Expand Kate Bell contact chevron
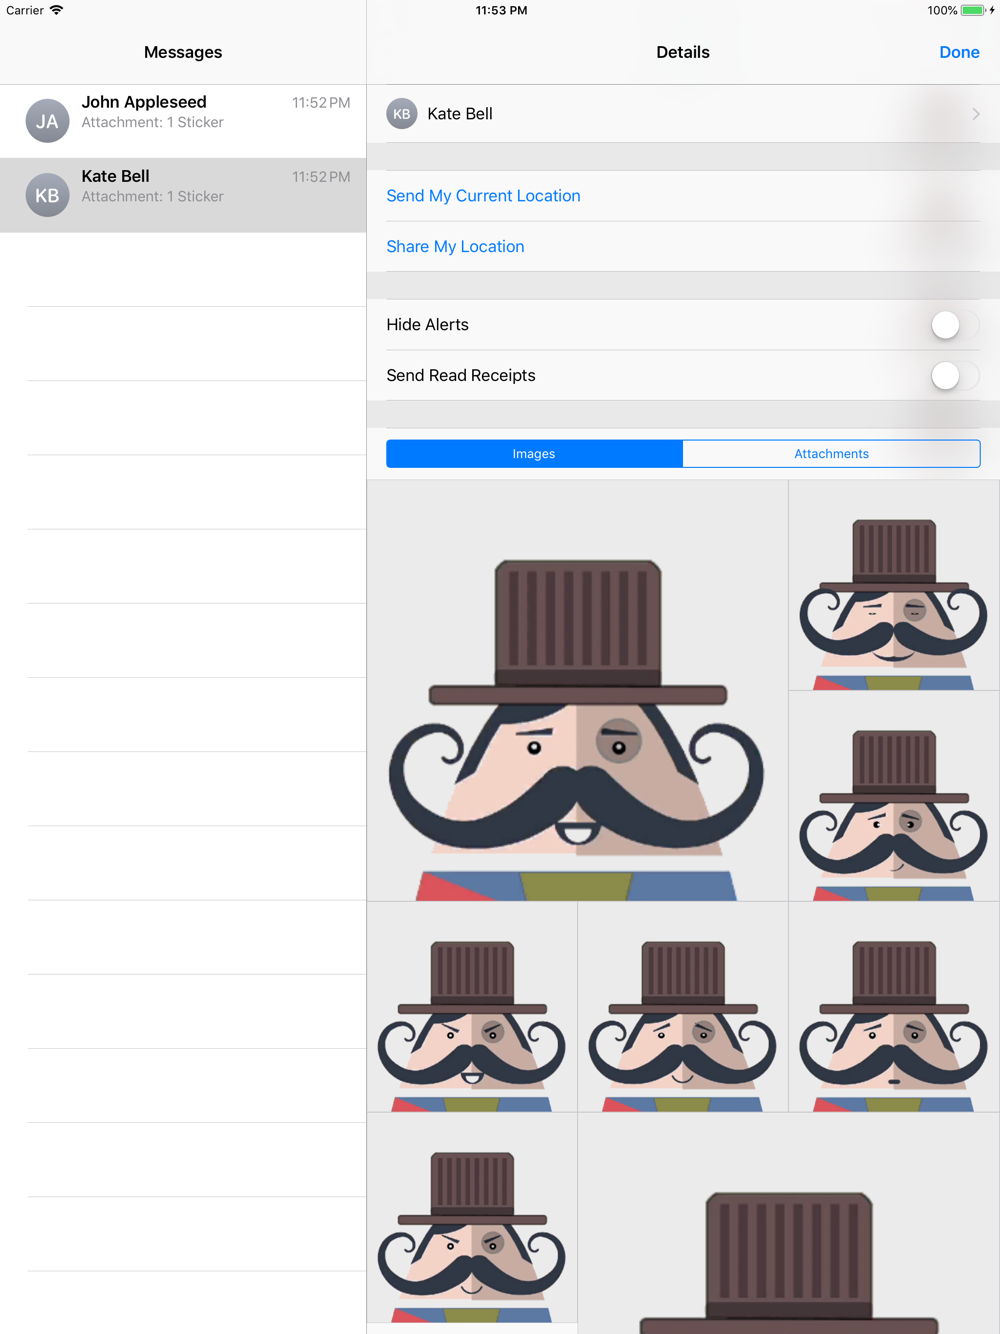The height and width of the screenshot is (1334, 1000). coord(976,114)
